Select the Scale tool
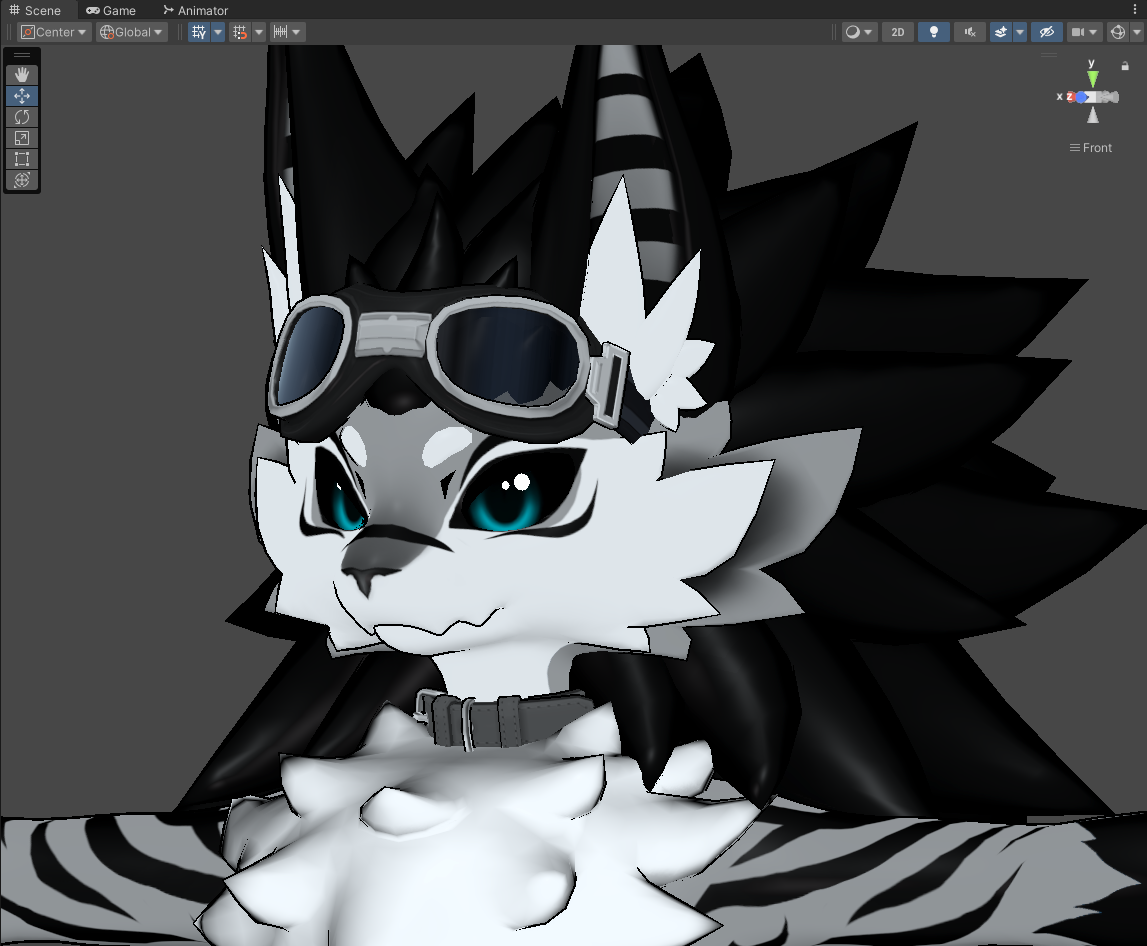Viewport: 1147px width, 946px height. [22, 138]
